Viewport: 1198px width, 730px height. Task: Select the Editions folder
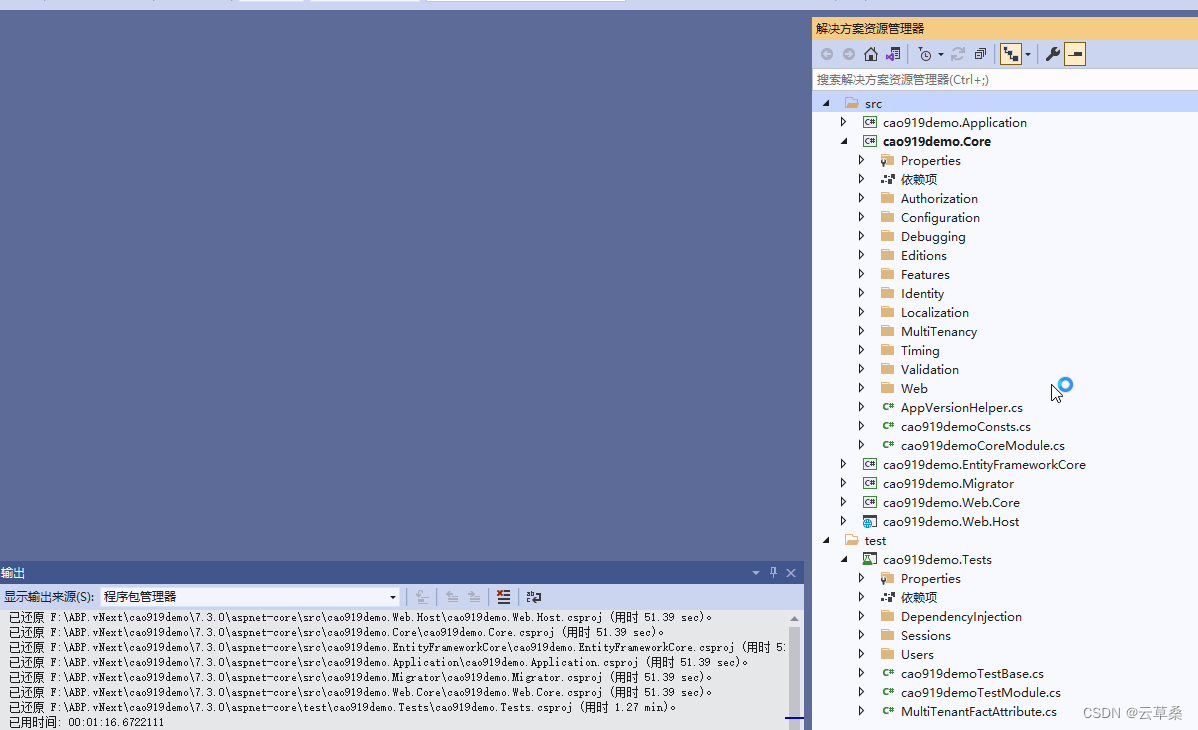tap(924, 255)
